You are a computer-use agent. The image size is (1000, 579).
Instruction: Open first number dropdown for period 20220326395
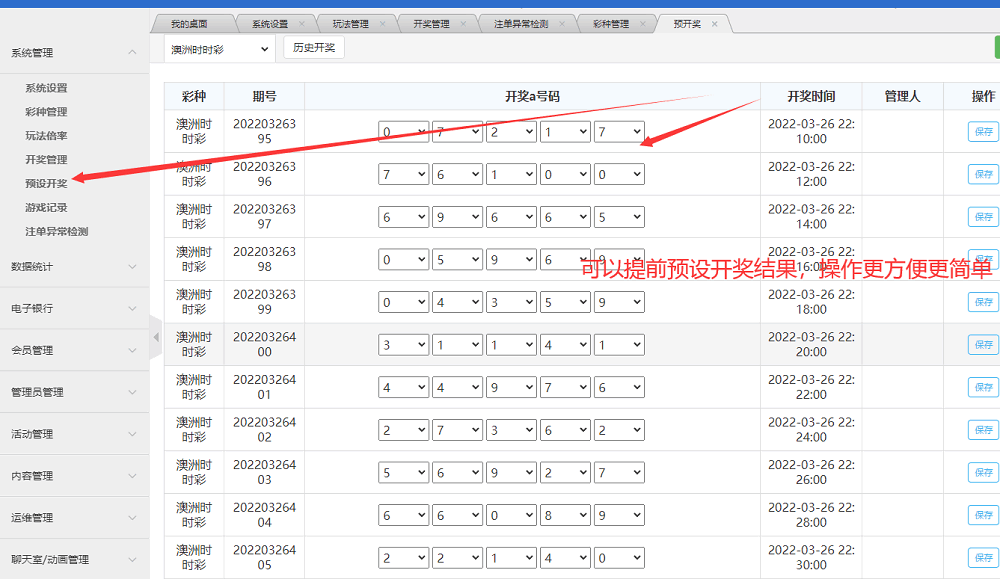[403, 132]
